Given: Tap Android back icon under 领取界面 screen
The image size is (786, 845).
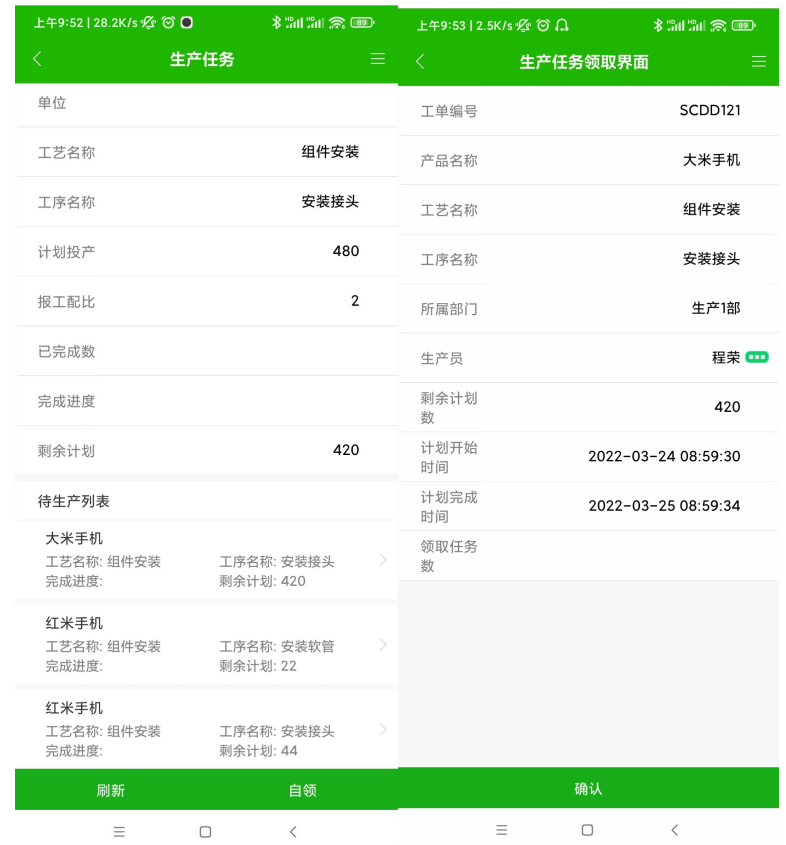Looking at the screenshot, I should point(674,830).
